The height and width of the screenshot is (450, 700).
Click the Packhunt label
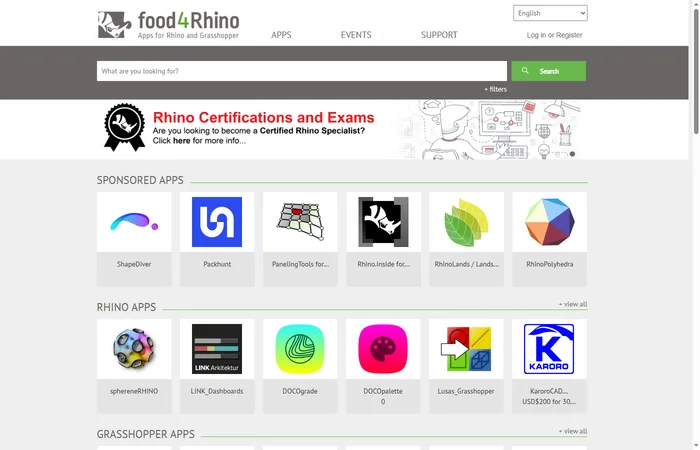pyautogui.click(x=217, y=264)
